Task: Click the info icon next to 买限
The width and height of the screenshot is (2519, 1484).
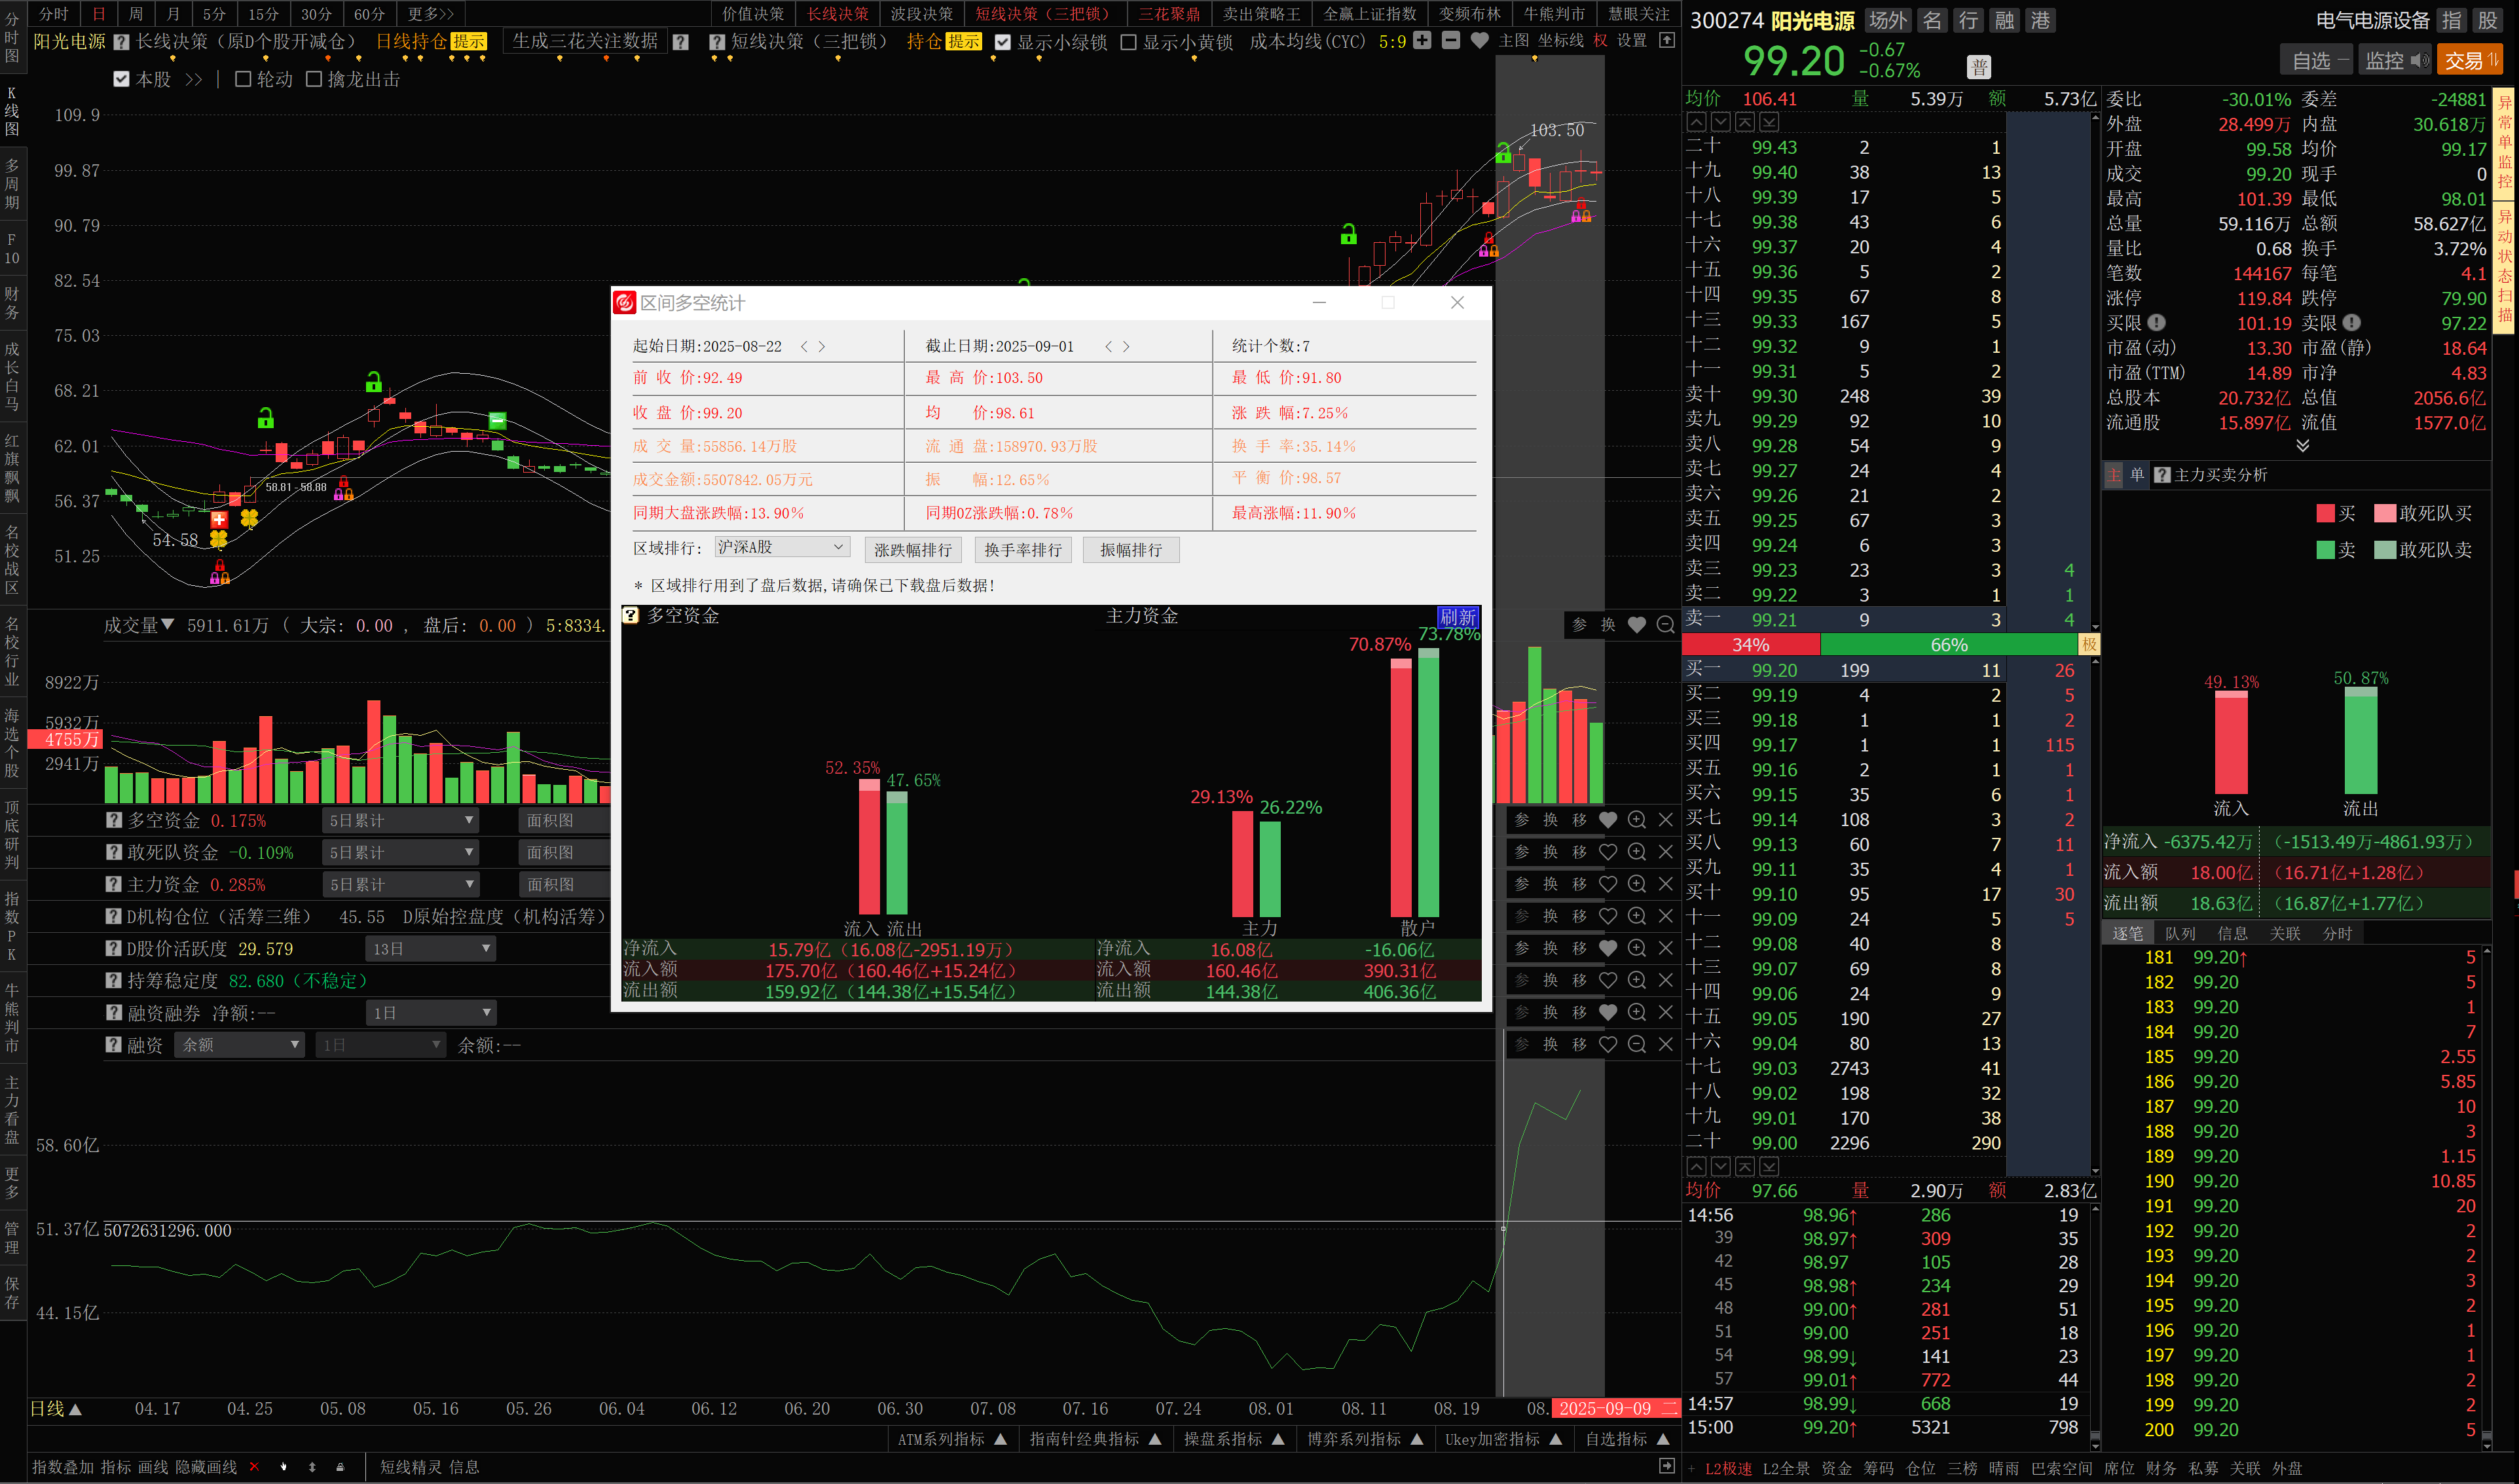Action: [x=2157, y=323]
